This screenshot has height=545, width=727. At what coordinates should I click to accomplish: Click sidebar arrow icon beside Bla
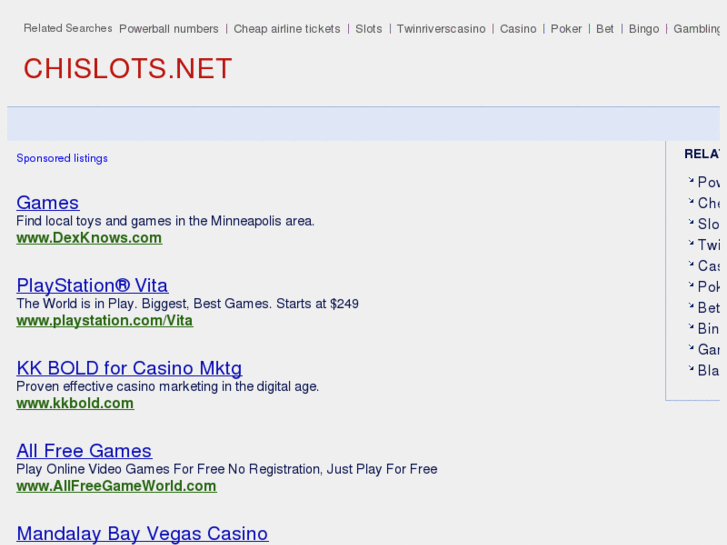coord(691,368)
